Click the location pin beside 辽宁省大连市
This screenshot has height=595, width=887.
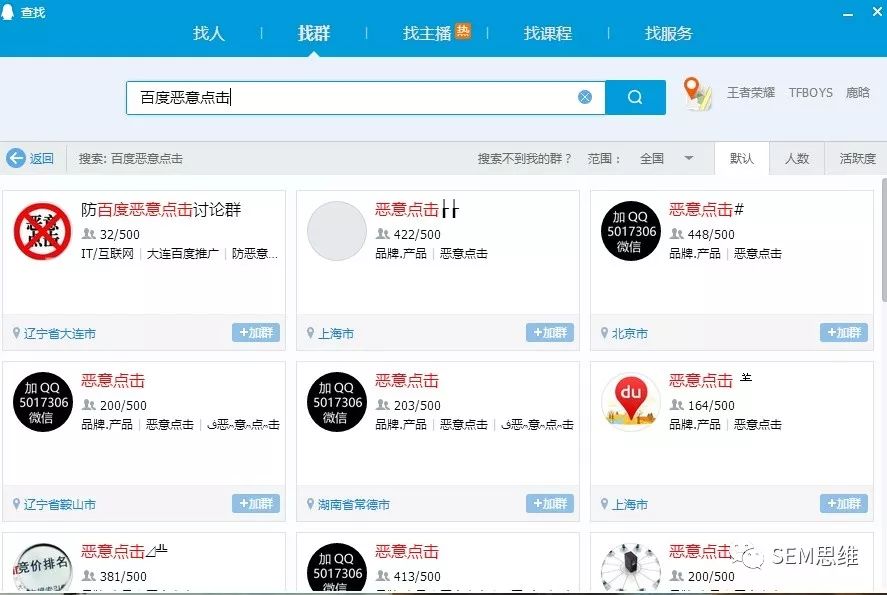tap(16, 333)
